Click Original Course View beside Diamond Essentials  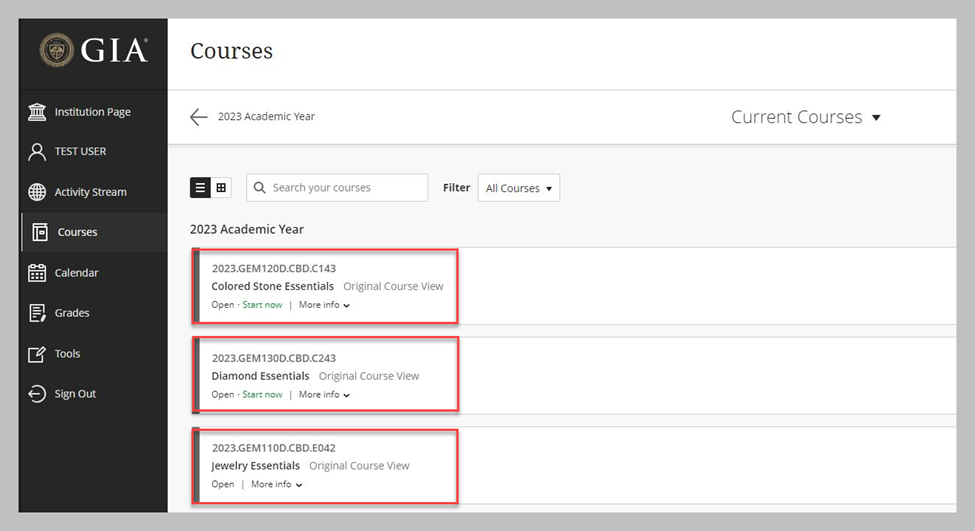369,376
